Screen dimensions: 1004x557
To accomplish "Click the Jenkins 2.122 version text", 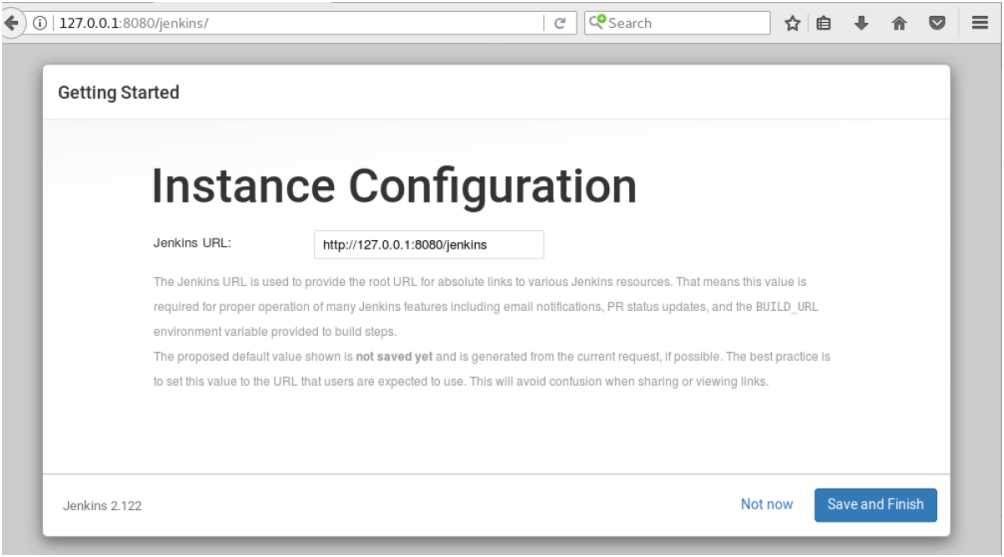I will pyautogui.click(x=102, y=506).
